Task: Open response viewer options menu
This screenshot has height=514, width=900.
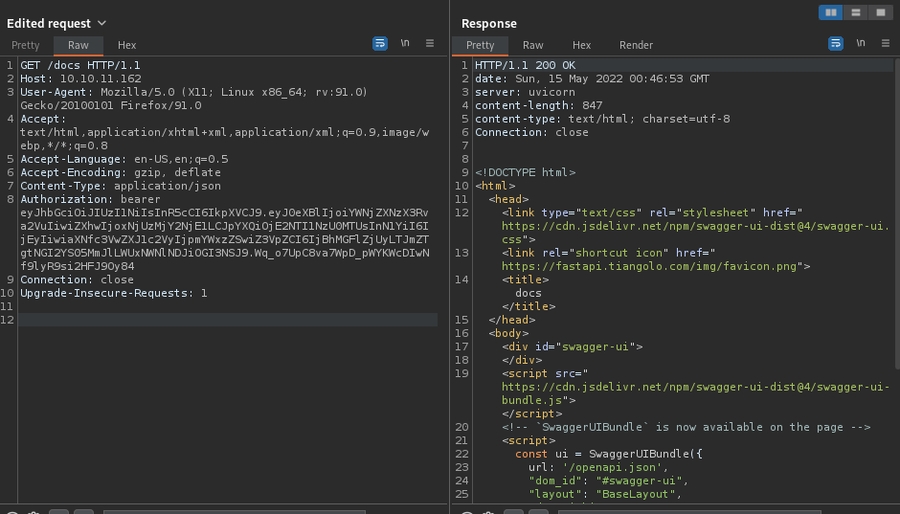Action: [886, 44]
